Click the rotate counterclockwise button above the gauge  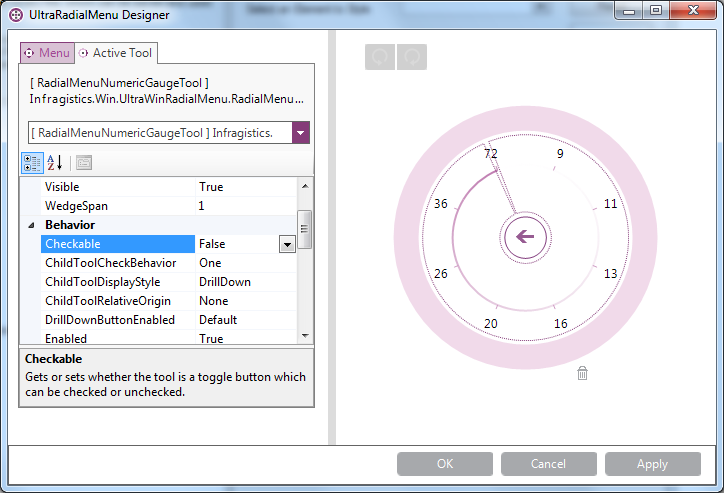[380, 57]
